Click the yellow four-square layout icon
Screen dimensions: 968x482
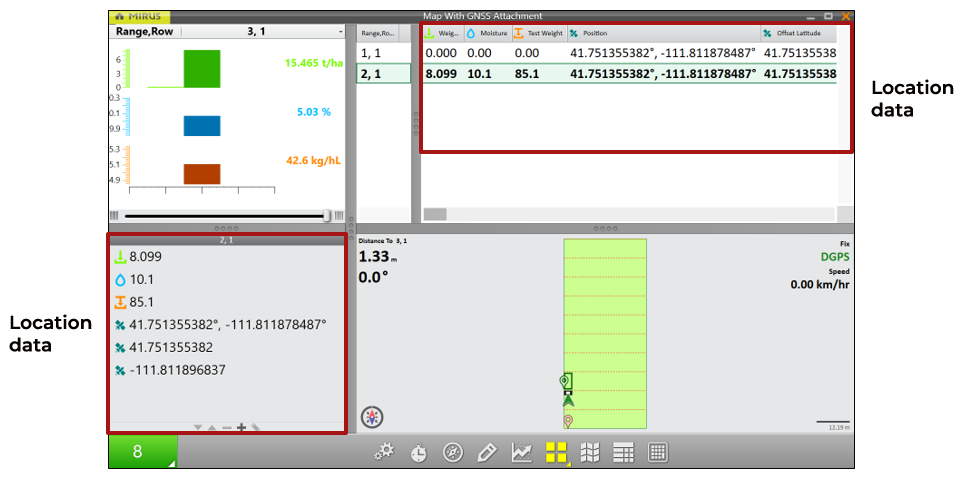click(x=556, y=453)
